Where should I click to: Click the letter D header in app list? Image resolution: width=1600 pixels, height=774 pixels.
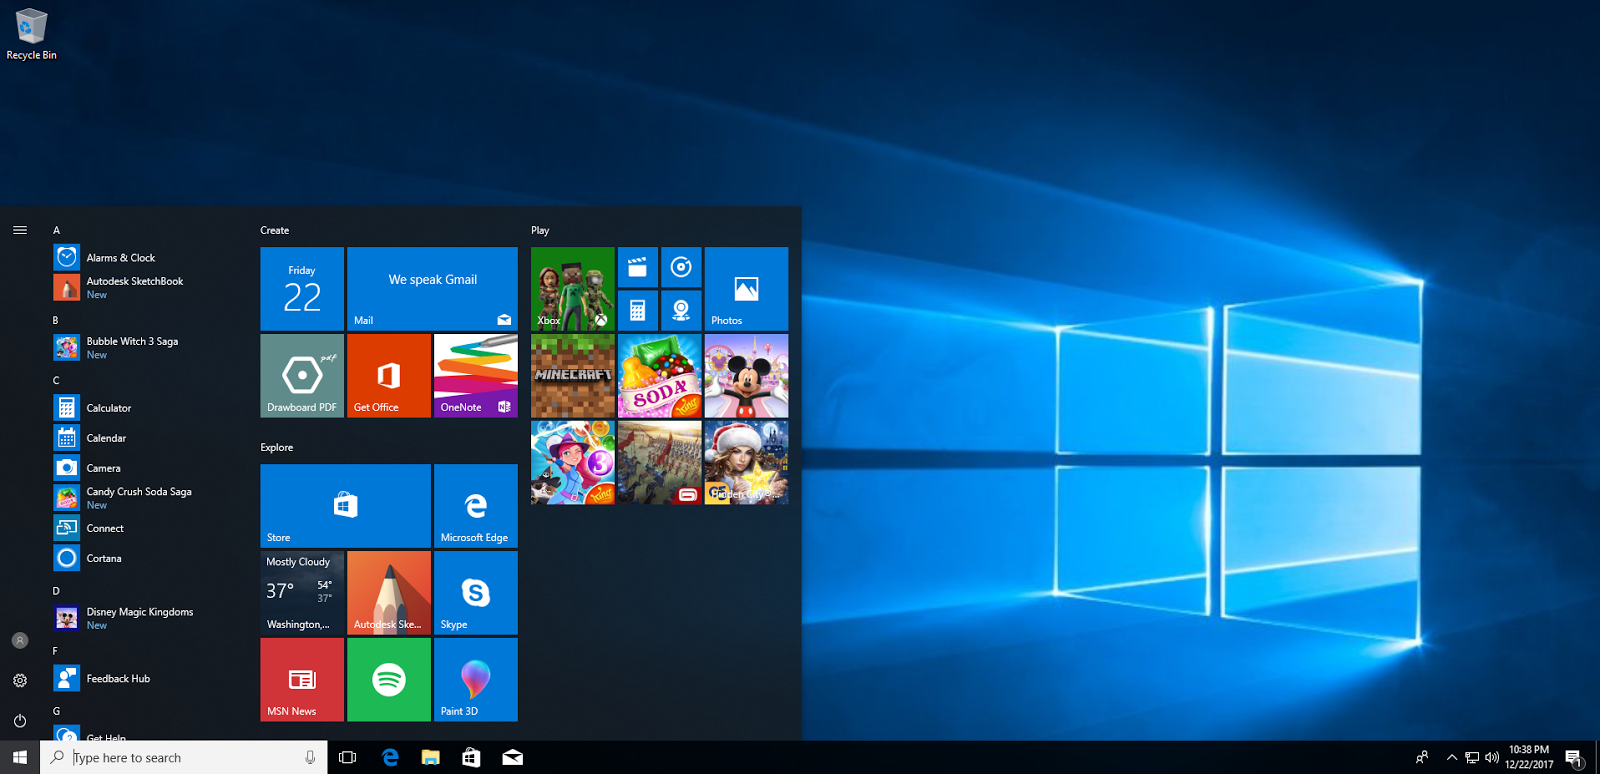pyautogui.click(x=56, y=591)
